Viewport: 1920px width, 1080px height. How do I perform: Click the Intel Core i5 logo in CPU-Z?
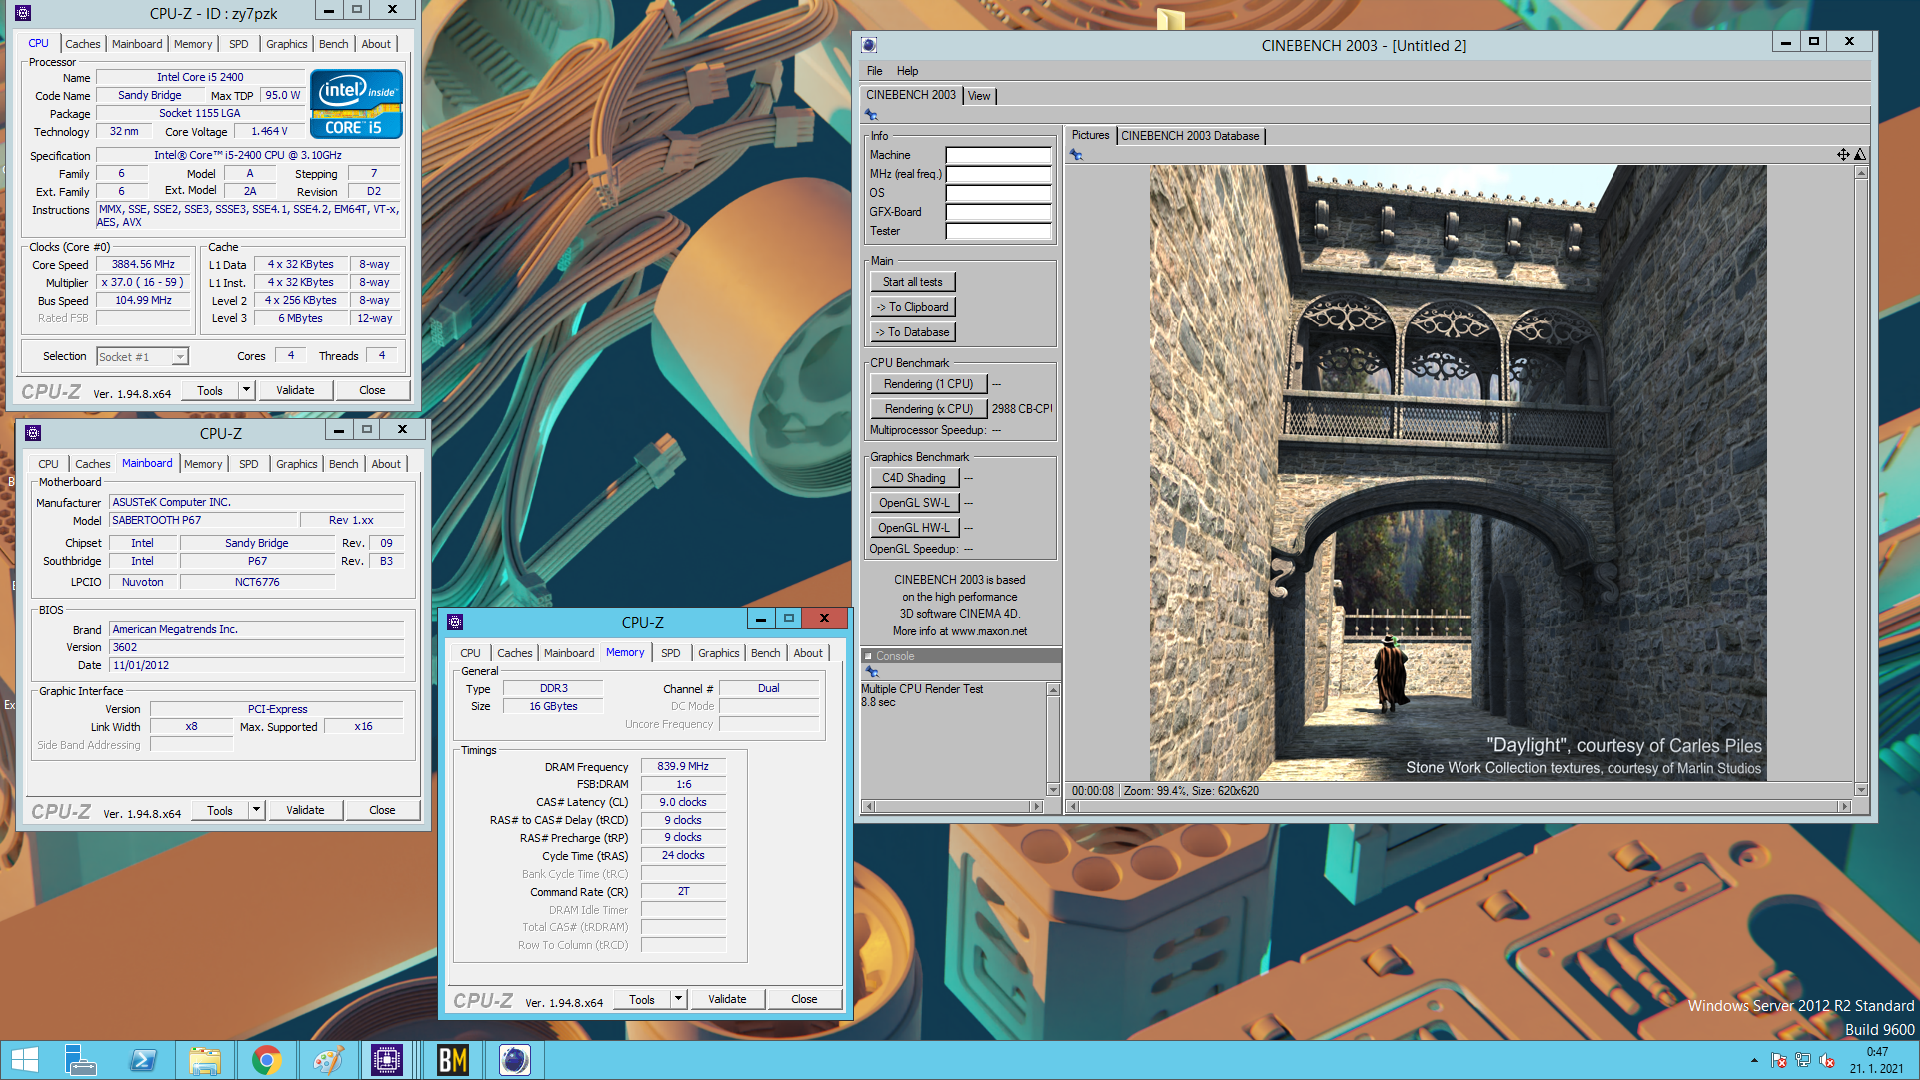pos(356,104)
